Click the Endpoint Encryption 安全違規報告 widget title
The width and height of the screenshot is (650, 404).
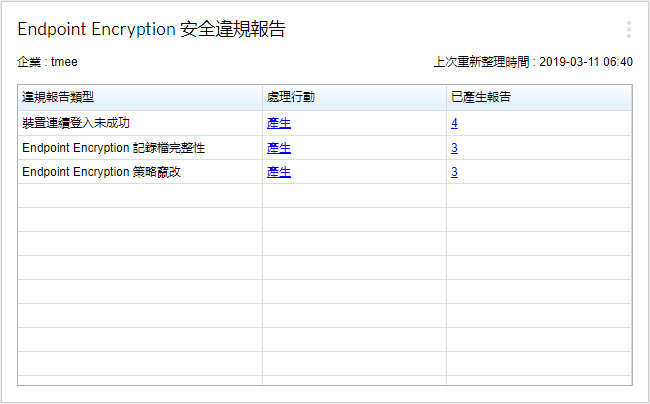(x=151, y=30)
